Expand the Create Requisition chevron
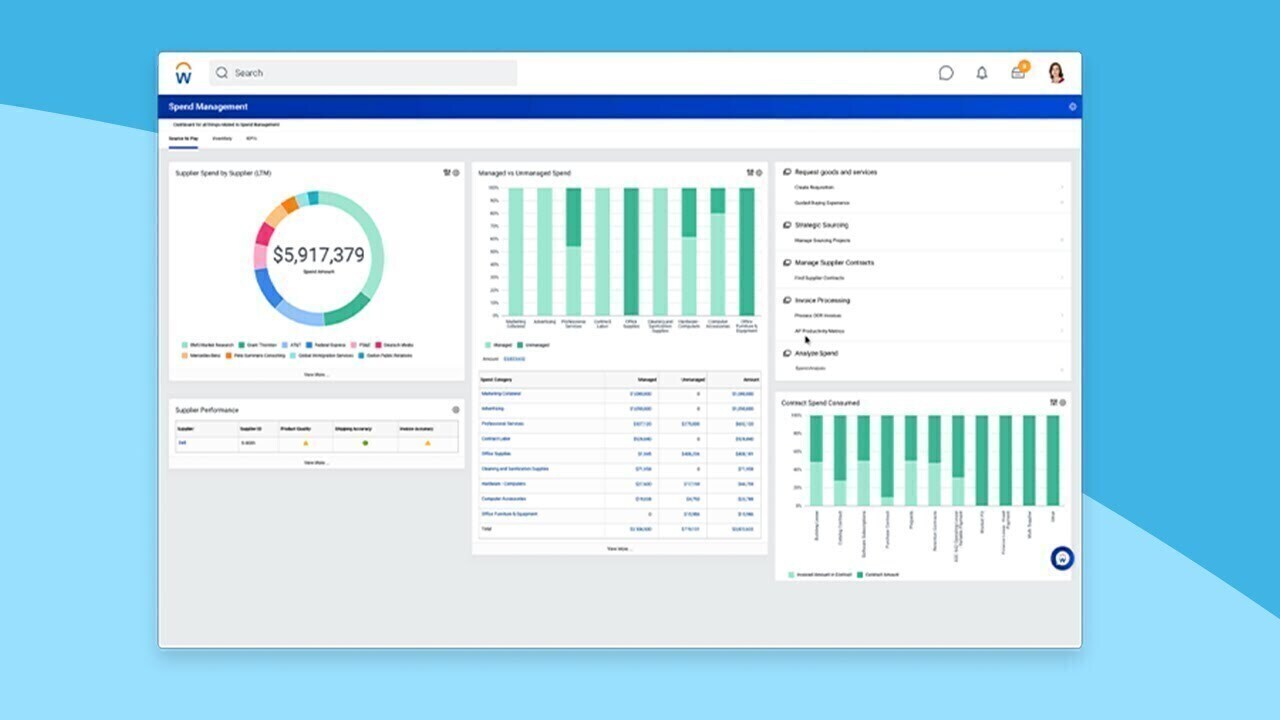 click(x=1061, y=188)
